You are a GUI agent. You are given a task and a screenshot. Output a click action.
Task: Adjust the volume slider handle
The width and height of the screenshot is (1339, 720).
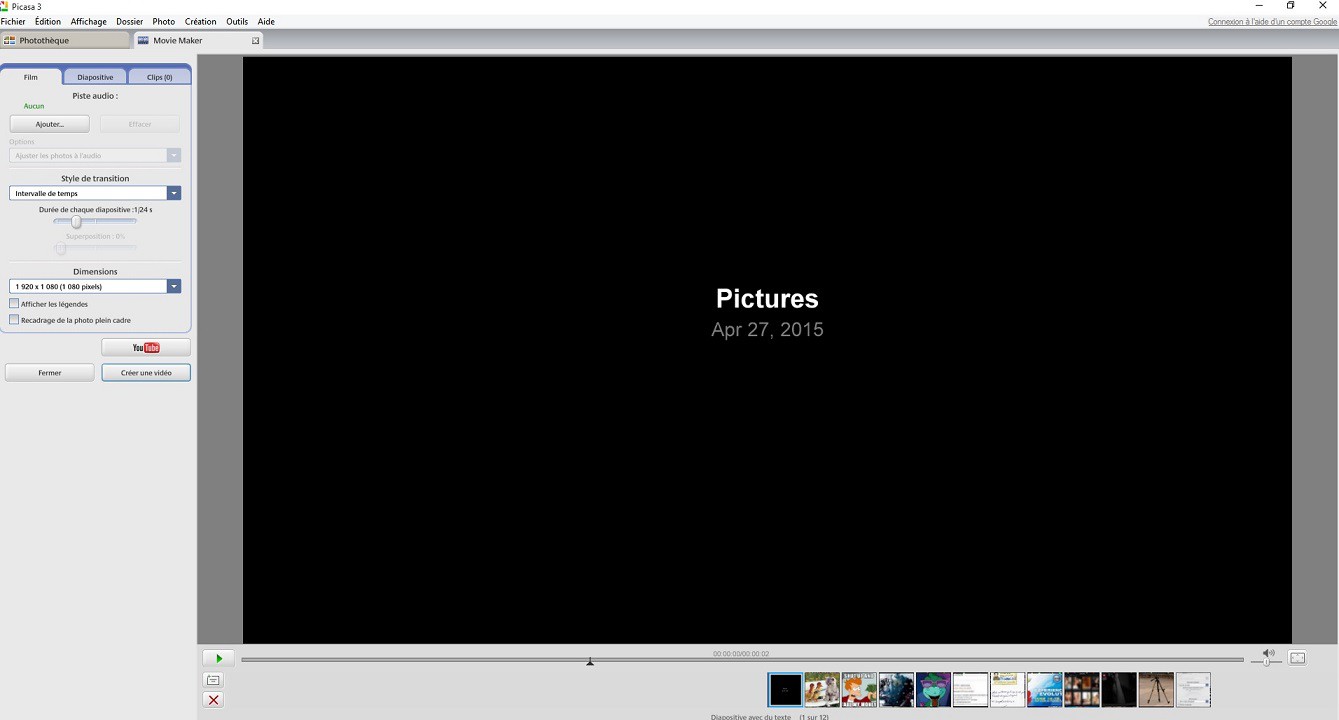(1266, 661)
